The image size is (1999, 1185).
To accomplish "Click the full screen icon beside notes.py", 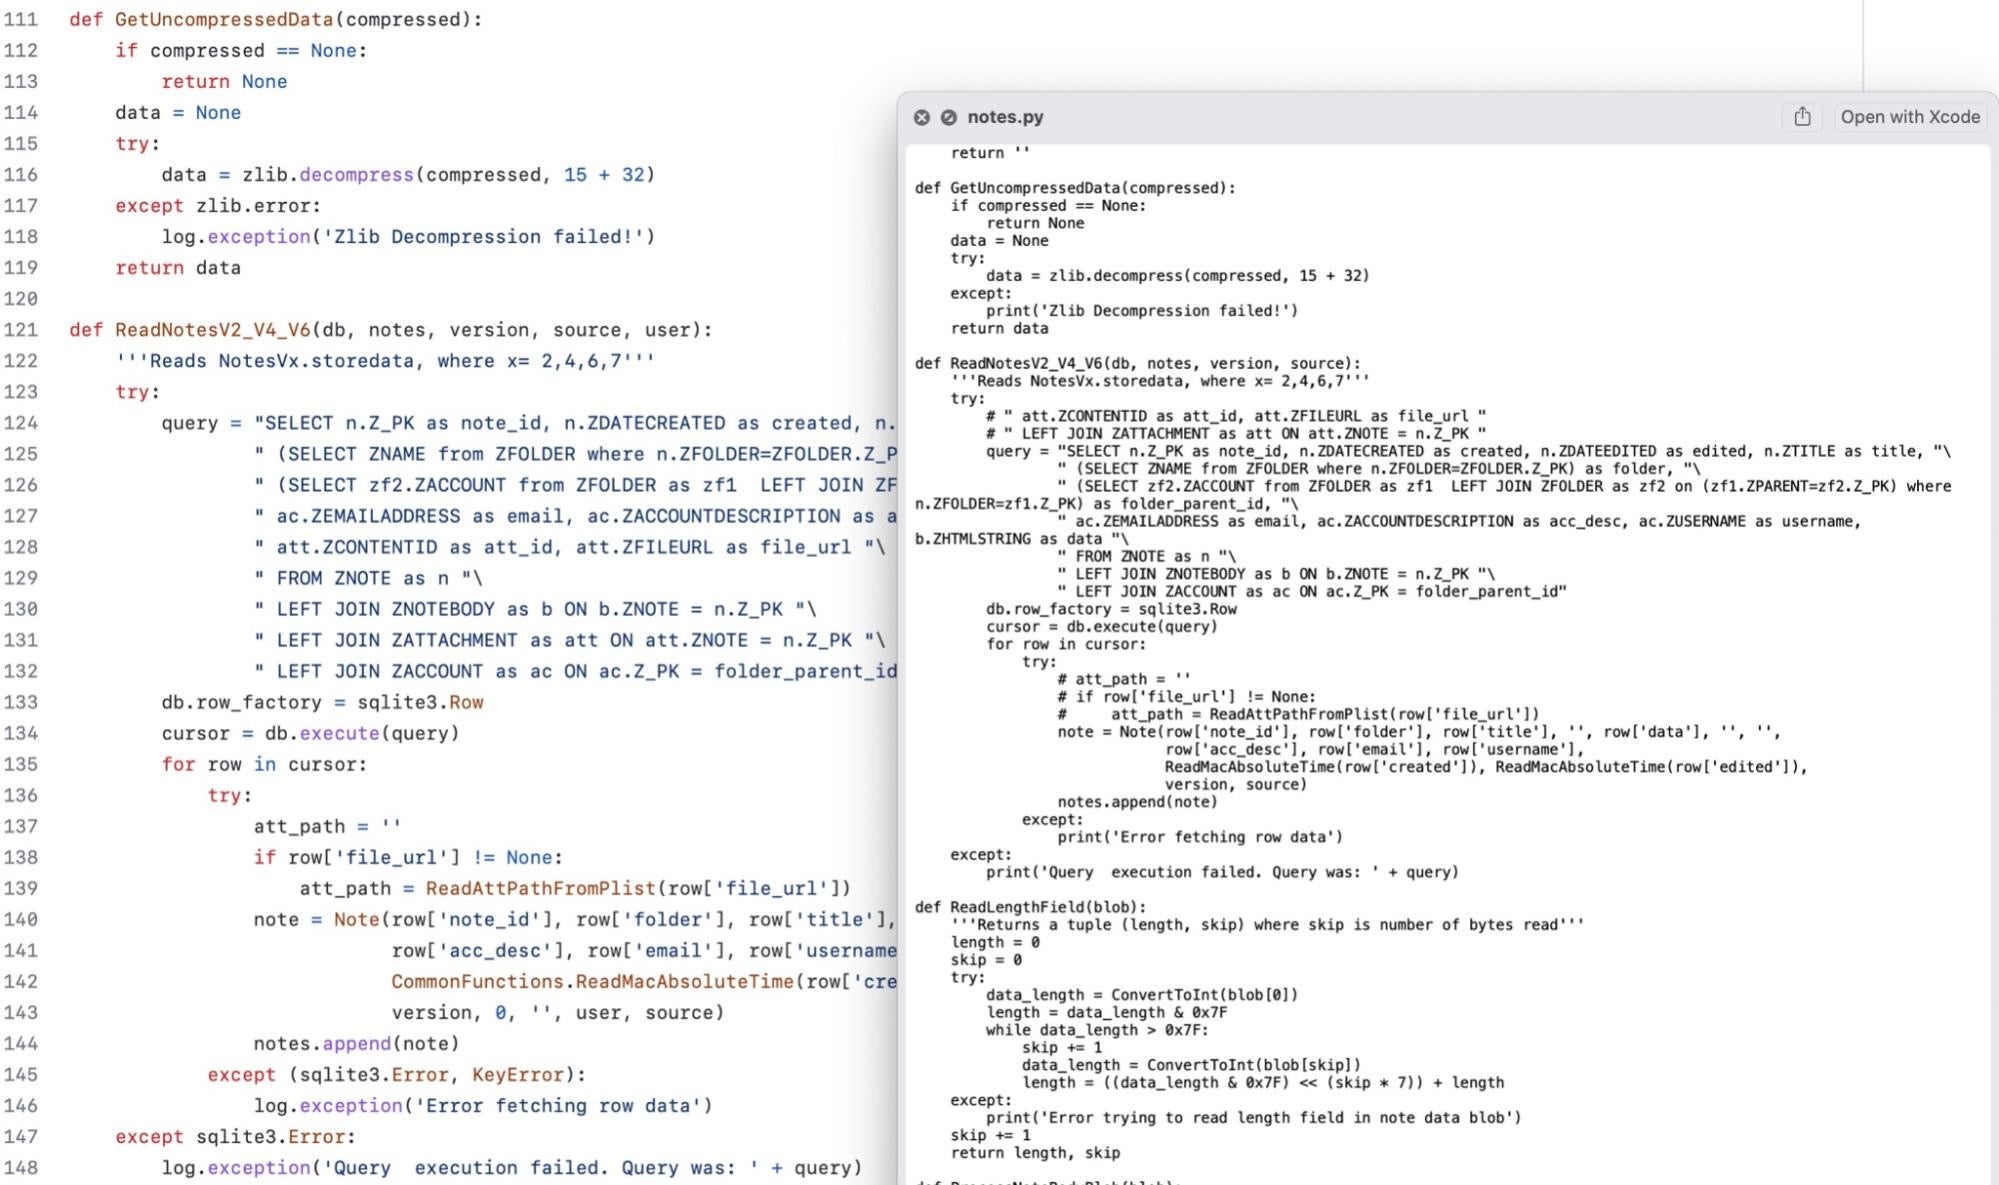I will [948, 117].
